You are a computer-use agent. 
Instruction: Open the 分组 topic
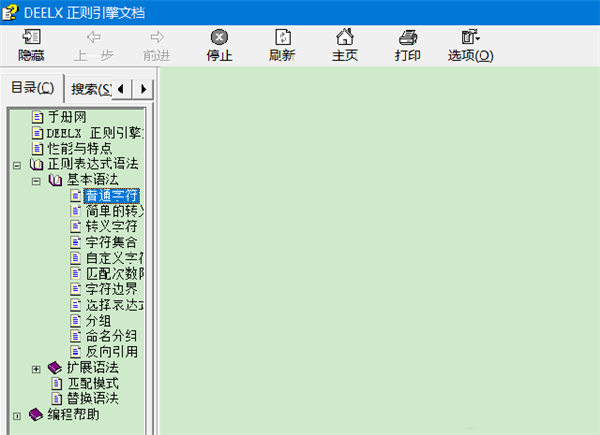click(98, 321)
